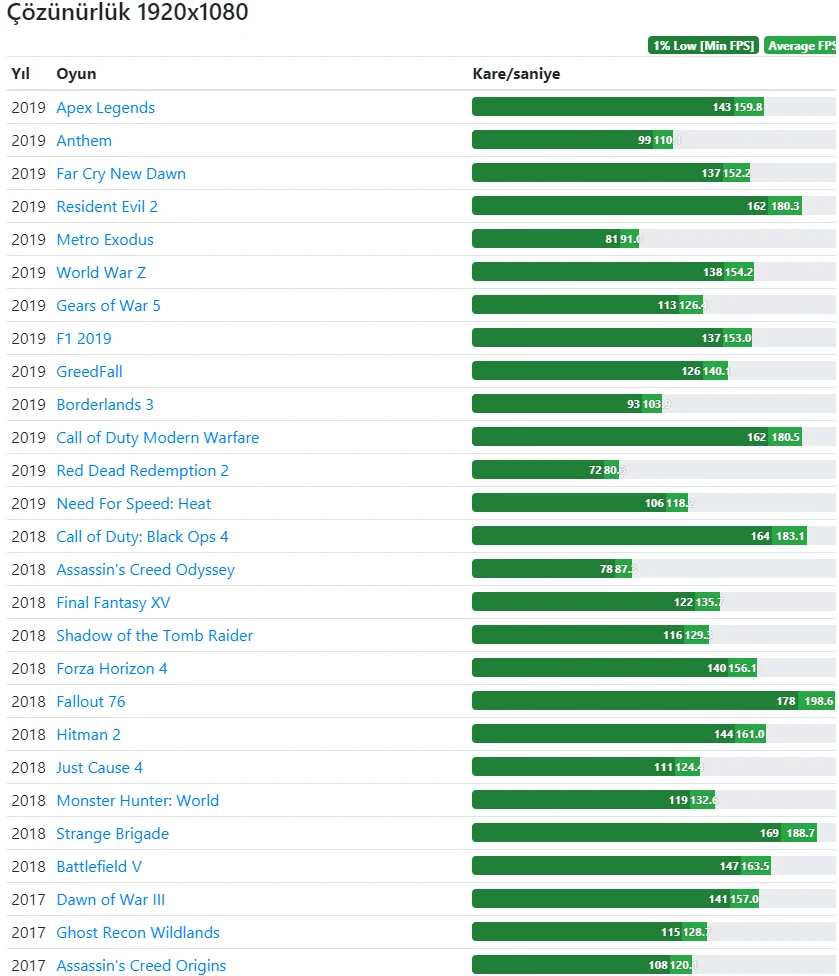Viewport: 839px width, 976px height.
Task: Click the Anthem game link
Action: click(x=84, y=141)
